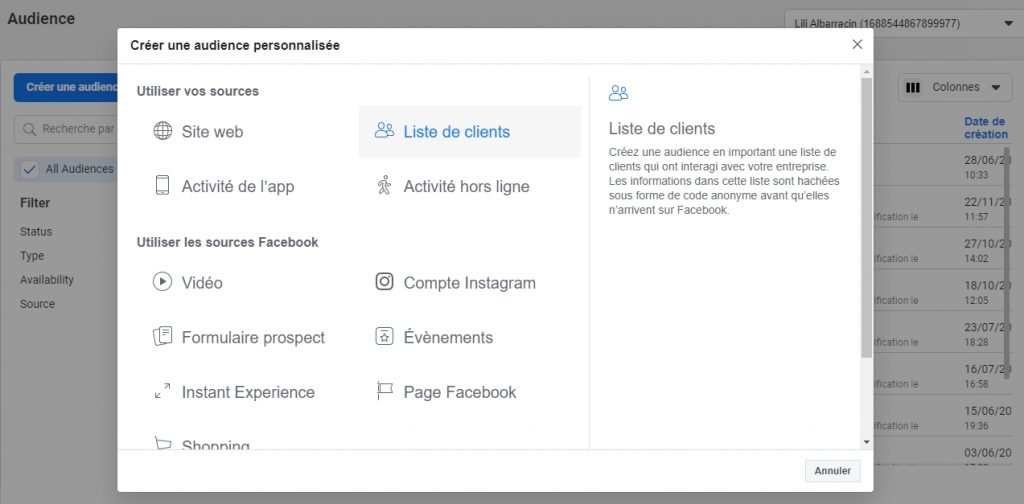Toggle the All Audiences checkbox
Viewport: 1024px width, 504px height.
click(29, 169)
